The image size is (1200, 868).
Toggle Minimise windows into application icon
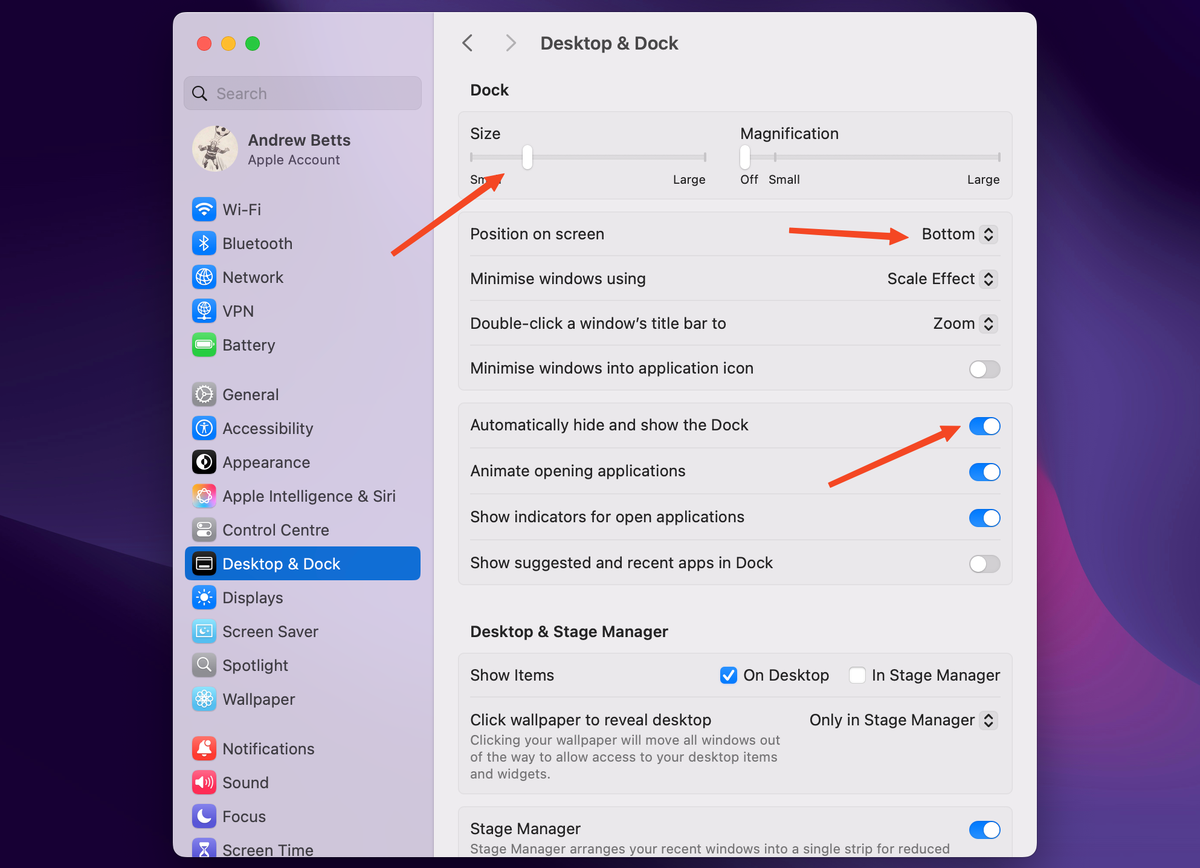point(984,369)
